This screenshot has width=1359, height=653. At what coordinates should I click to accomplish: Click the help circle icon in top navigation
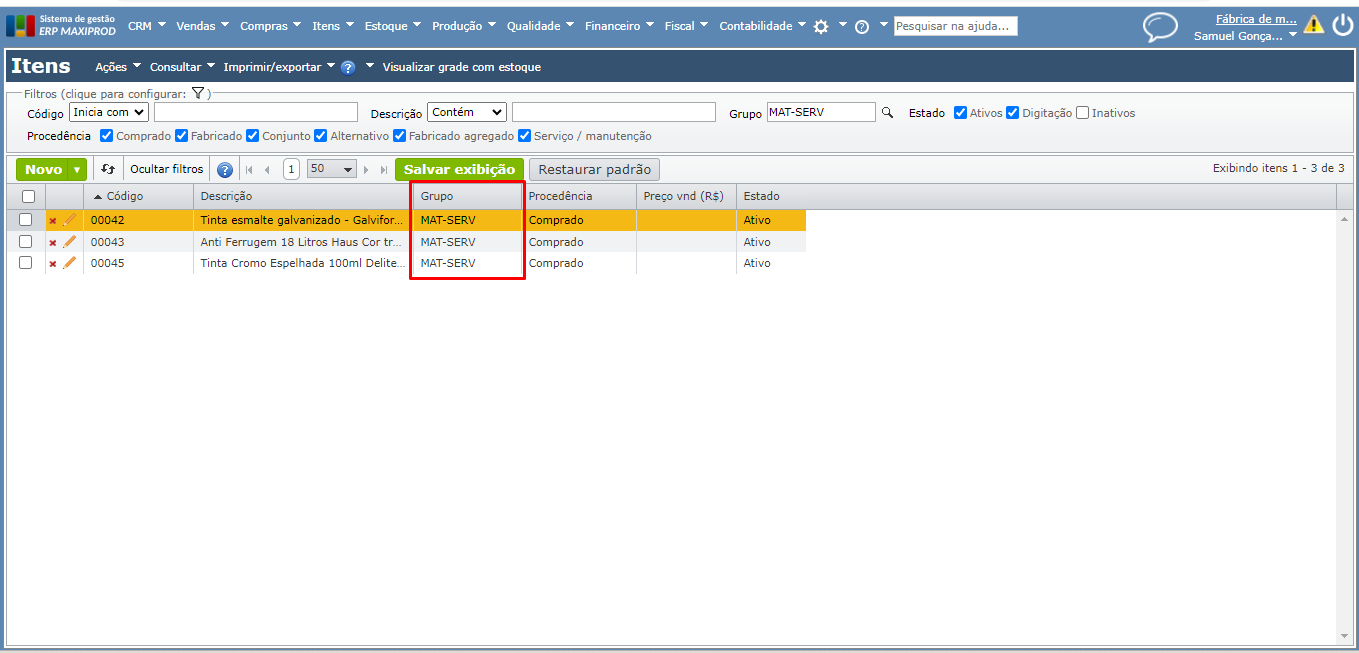pos(862,27)
